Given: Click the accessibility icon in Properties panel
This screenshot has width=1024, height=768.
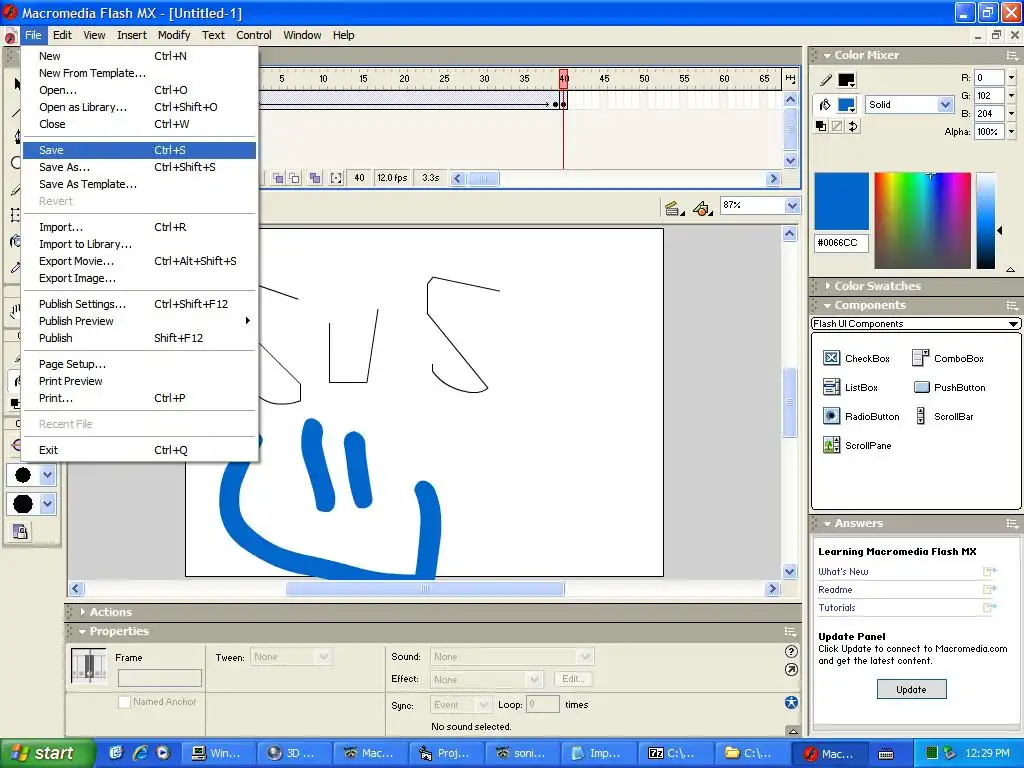Looking at the screenshot, I should pos(791,703).
